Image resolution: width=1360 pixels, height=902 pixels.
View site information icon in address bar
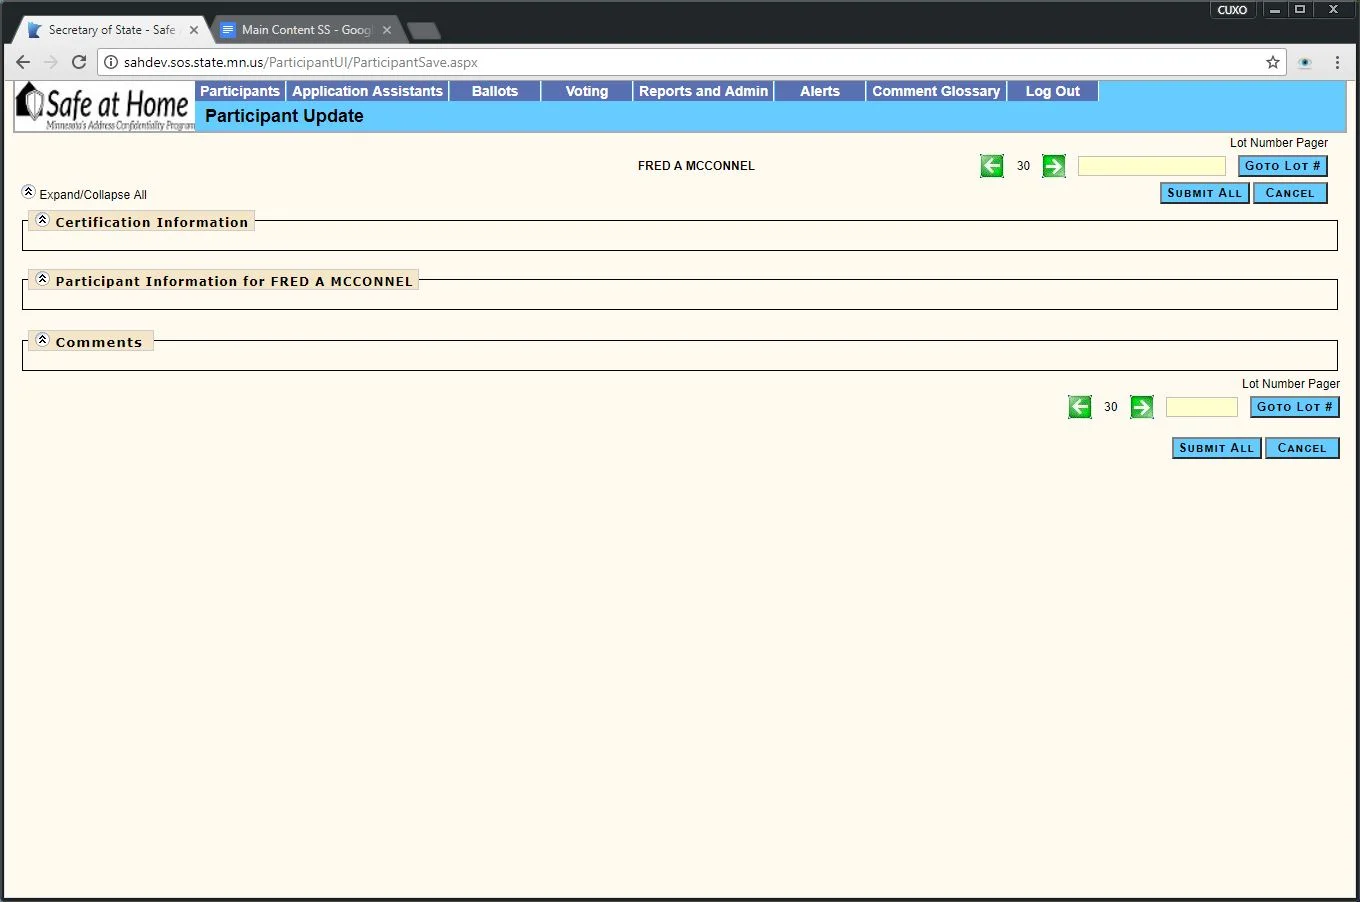click(112, 62)
